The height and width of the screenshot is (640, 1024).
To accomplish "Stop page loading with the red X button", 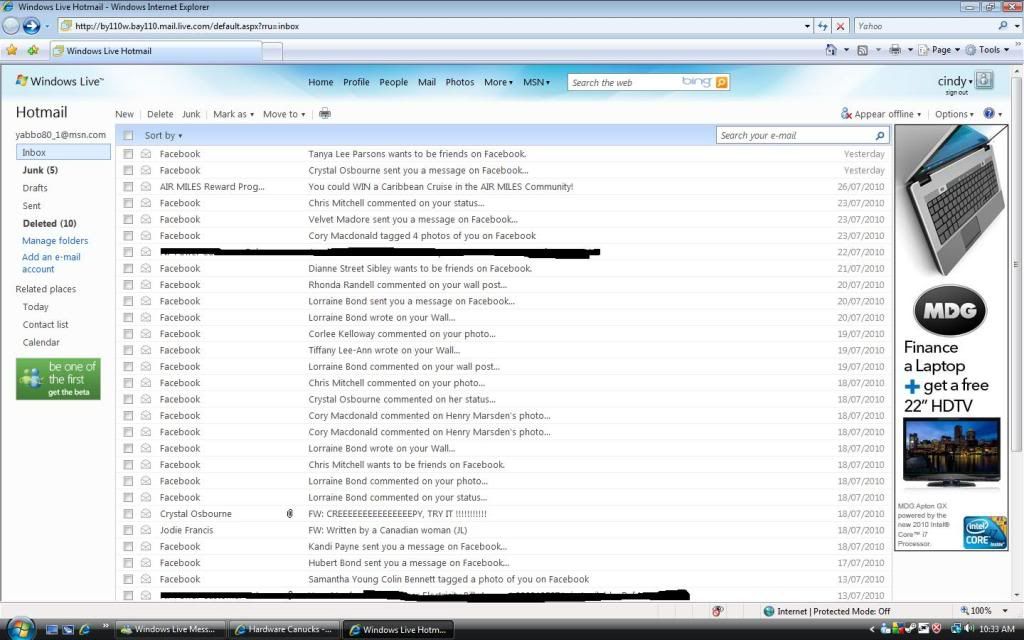I will tap(840, 26).
